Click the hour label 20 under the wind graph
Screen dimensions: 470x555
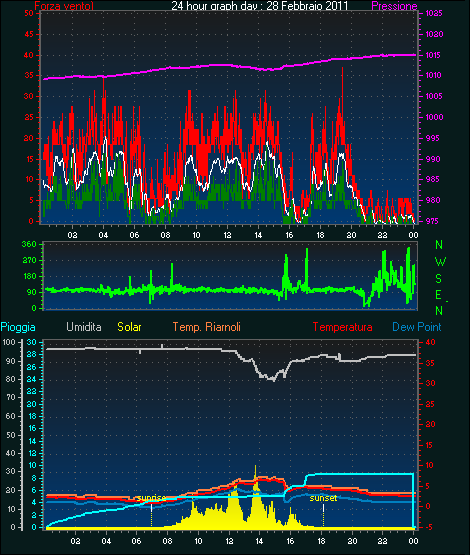point(351,235)
